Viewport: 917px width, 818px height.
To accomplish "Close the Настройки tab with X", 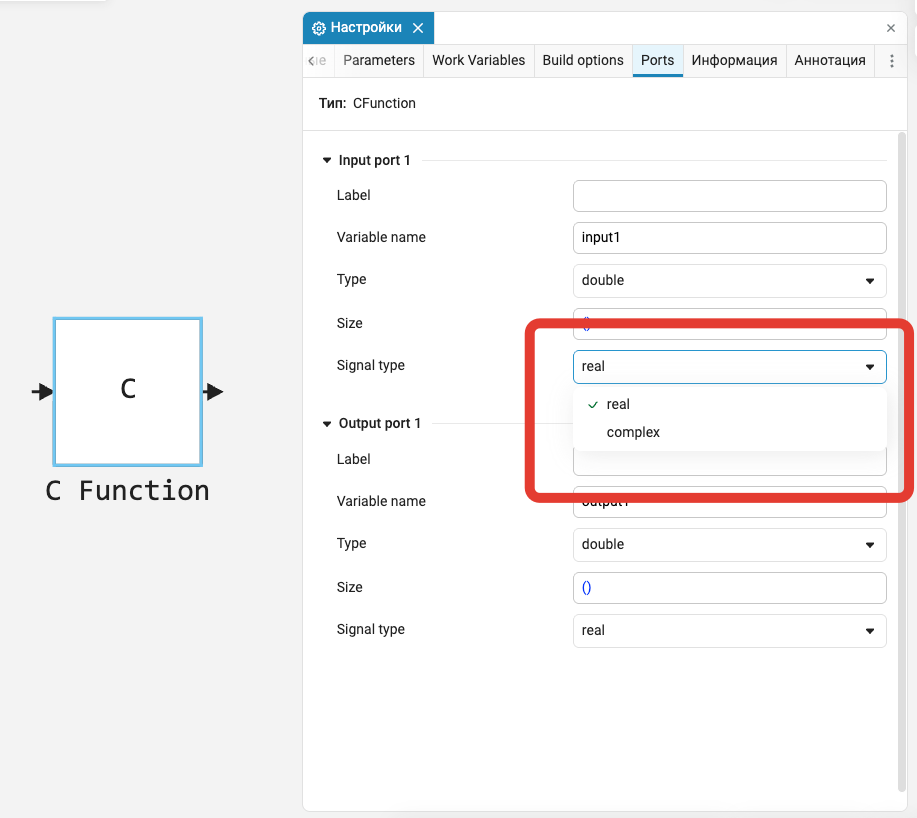I will pyautogui.click(x=418, y=28).
